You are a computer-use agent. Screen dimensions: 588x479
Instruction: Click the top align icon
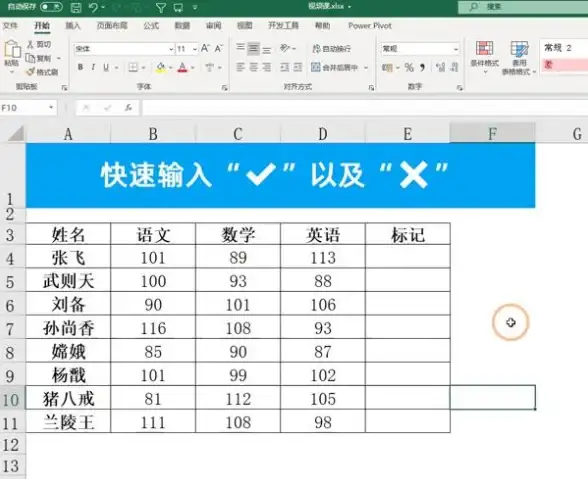click(240, 48)
